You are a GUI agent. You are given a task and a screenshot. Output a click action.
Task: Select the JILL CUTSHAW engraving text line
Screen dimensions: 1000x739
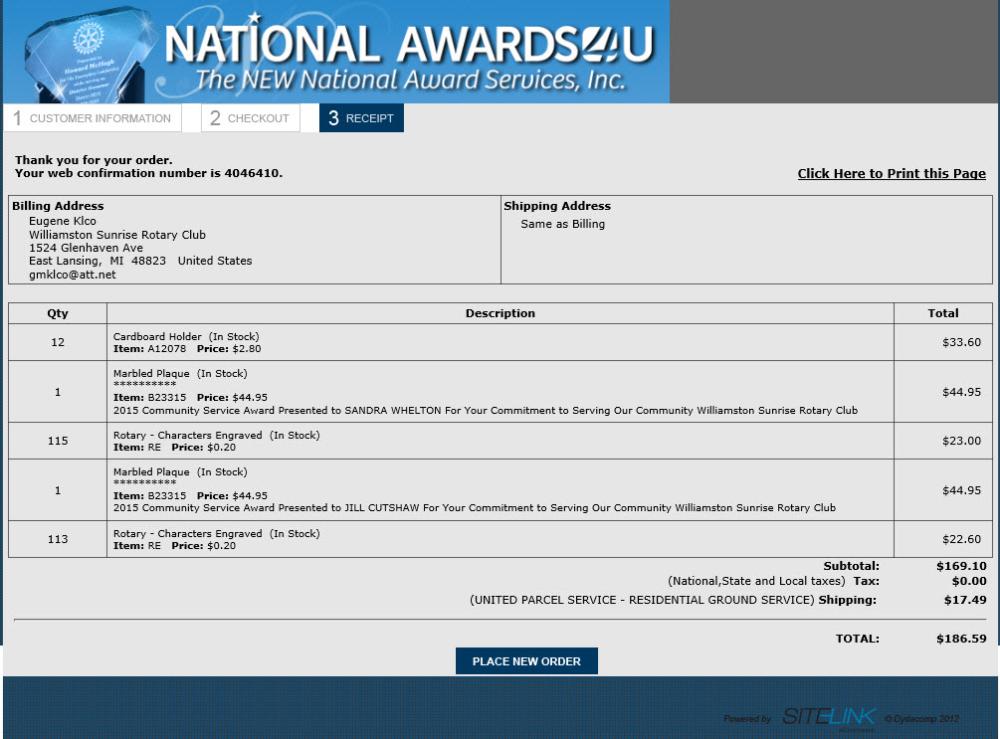click(x=474, y=508)
